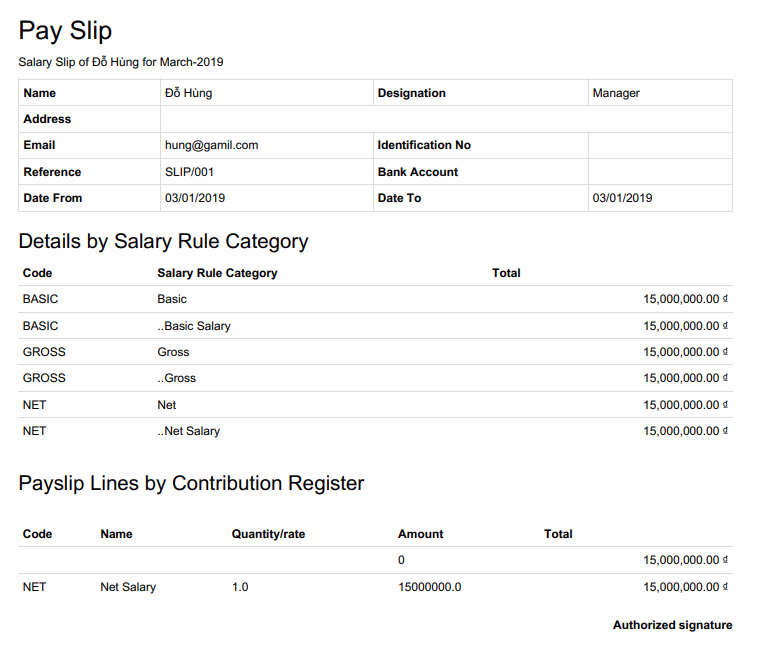Select the employee name Đỗ Hùng in table
The height and width of the screenshot is (645, 758).
click(x=188, y=93)
